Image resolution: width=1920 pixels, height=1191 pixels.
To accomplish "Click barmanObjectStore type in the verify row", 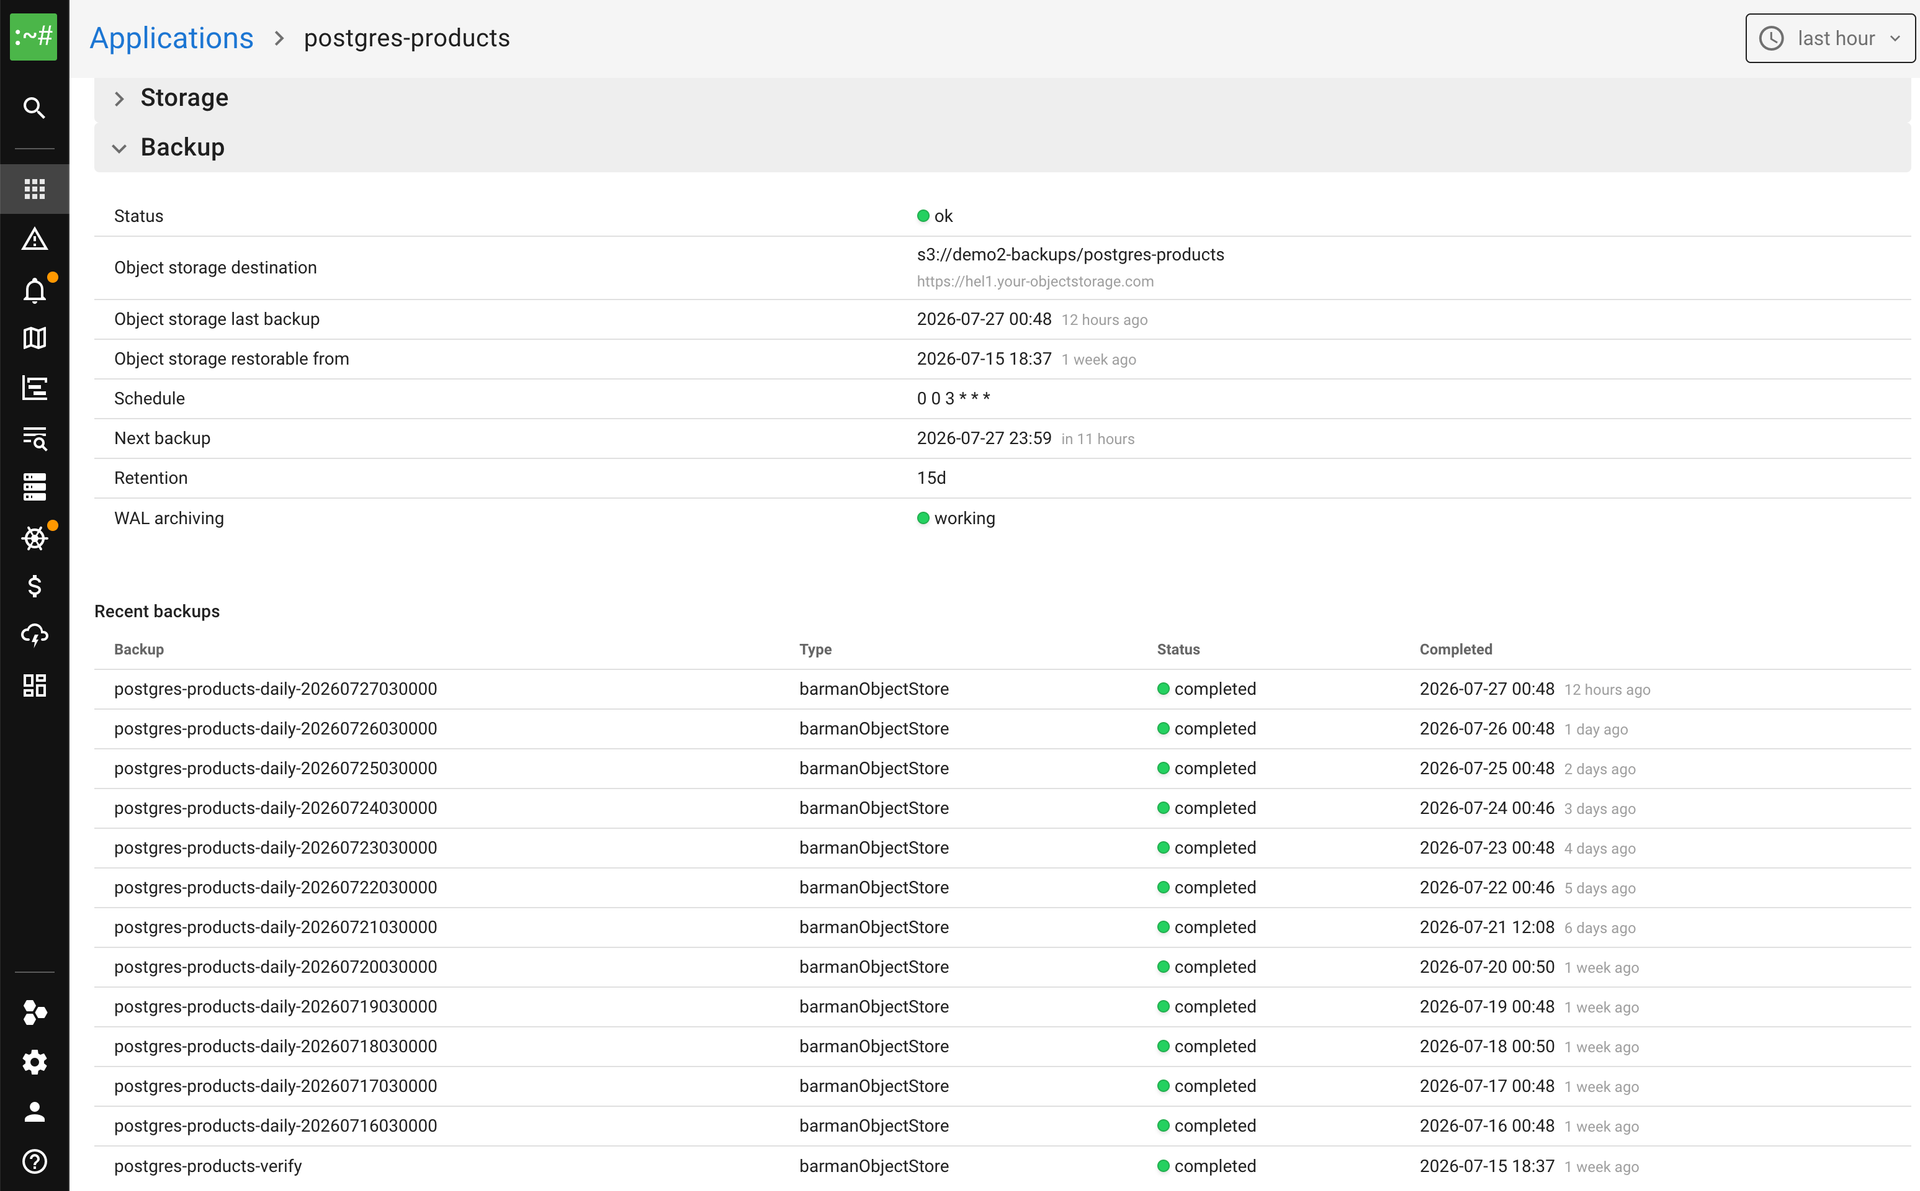I will coord(874,1166).
